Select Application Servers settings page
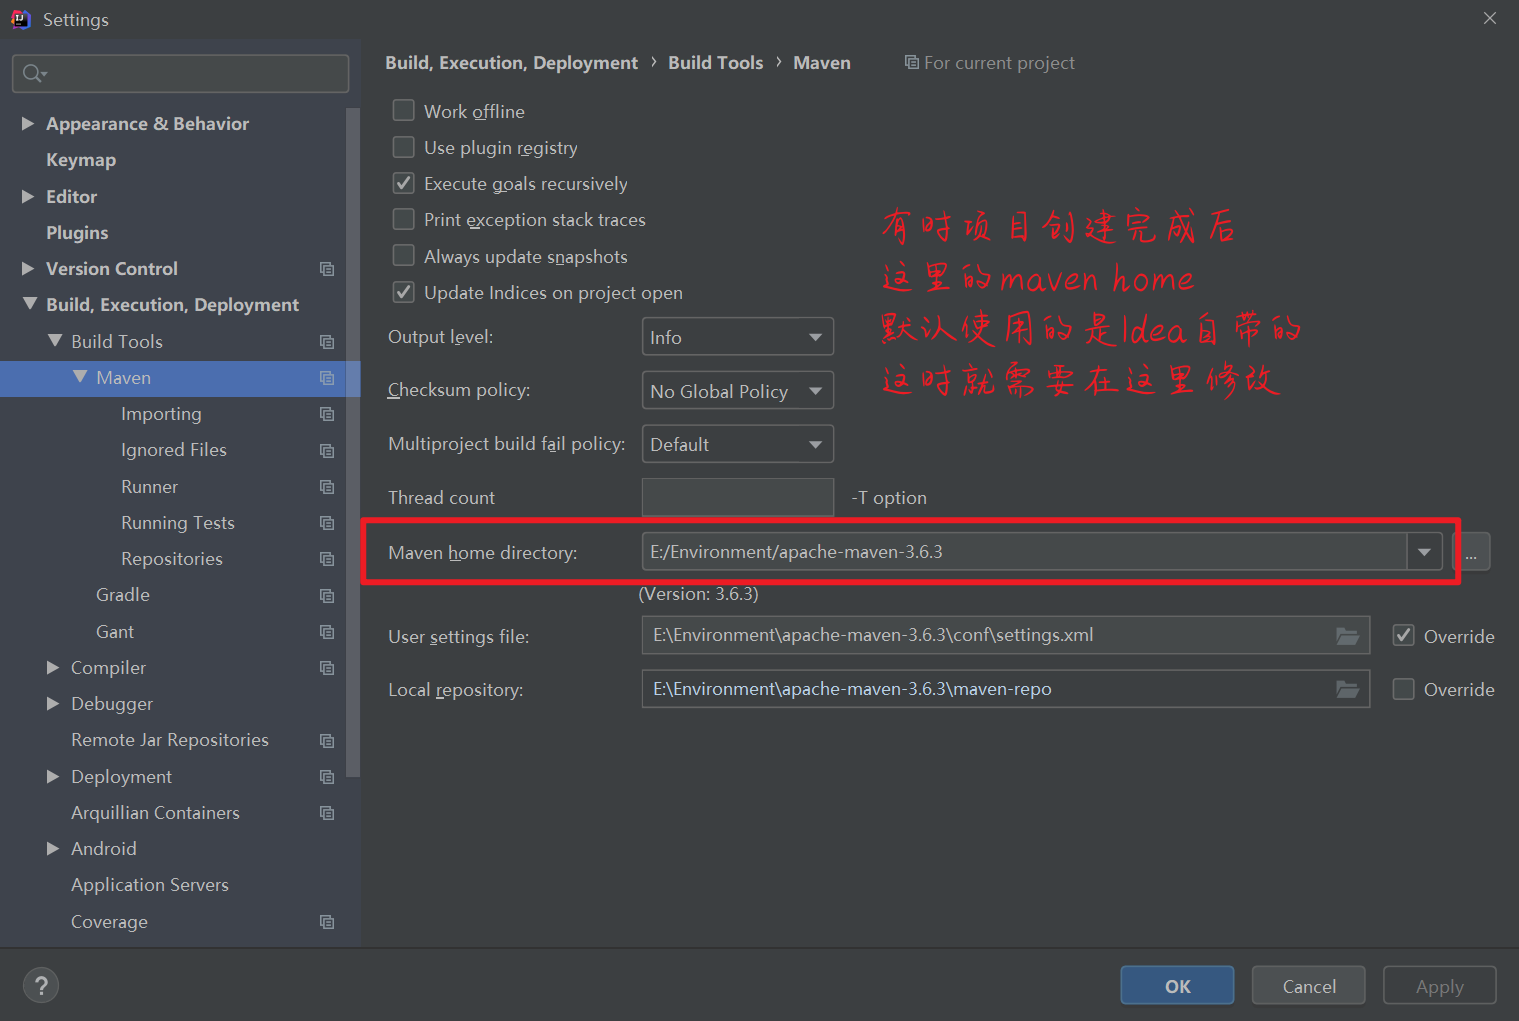1519x1021 pixels. point(150,885)
